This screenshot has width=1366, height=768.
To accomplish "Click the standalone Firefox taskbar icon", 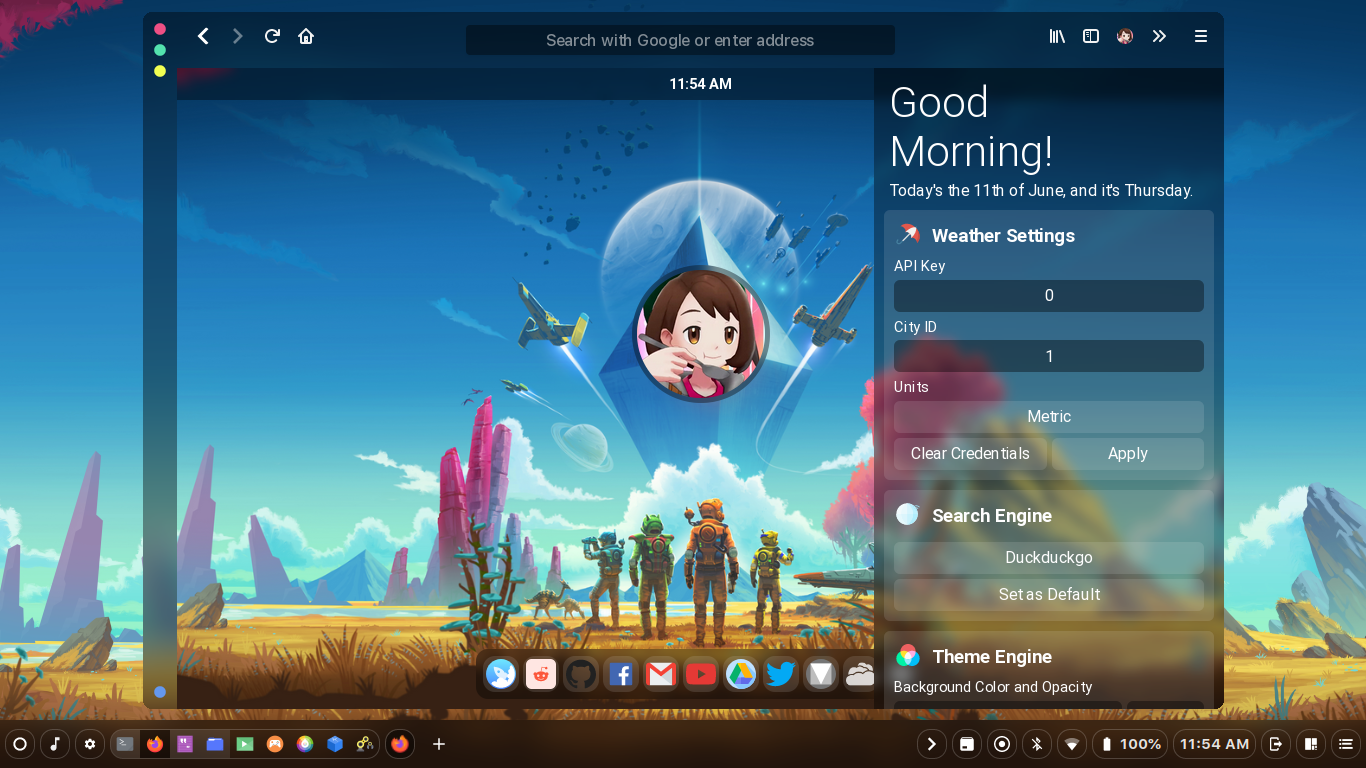I will pos(400,744).
